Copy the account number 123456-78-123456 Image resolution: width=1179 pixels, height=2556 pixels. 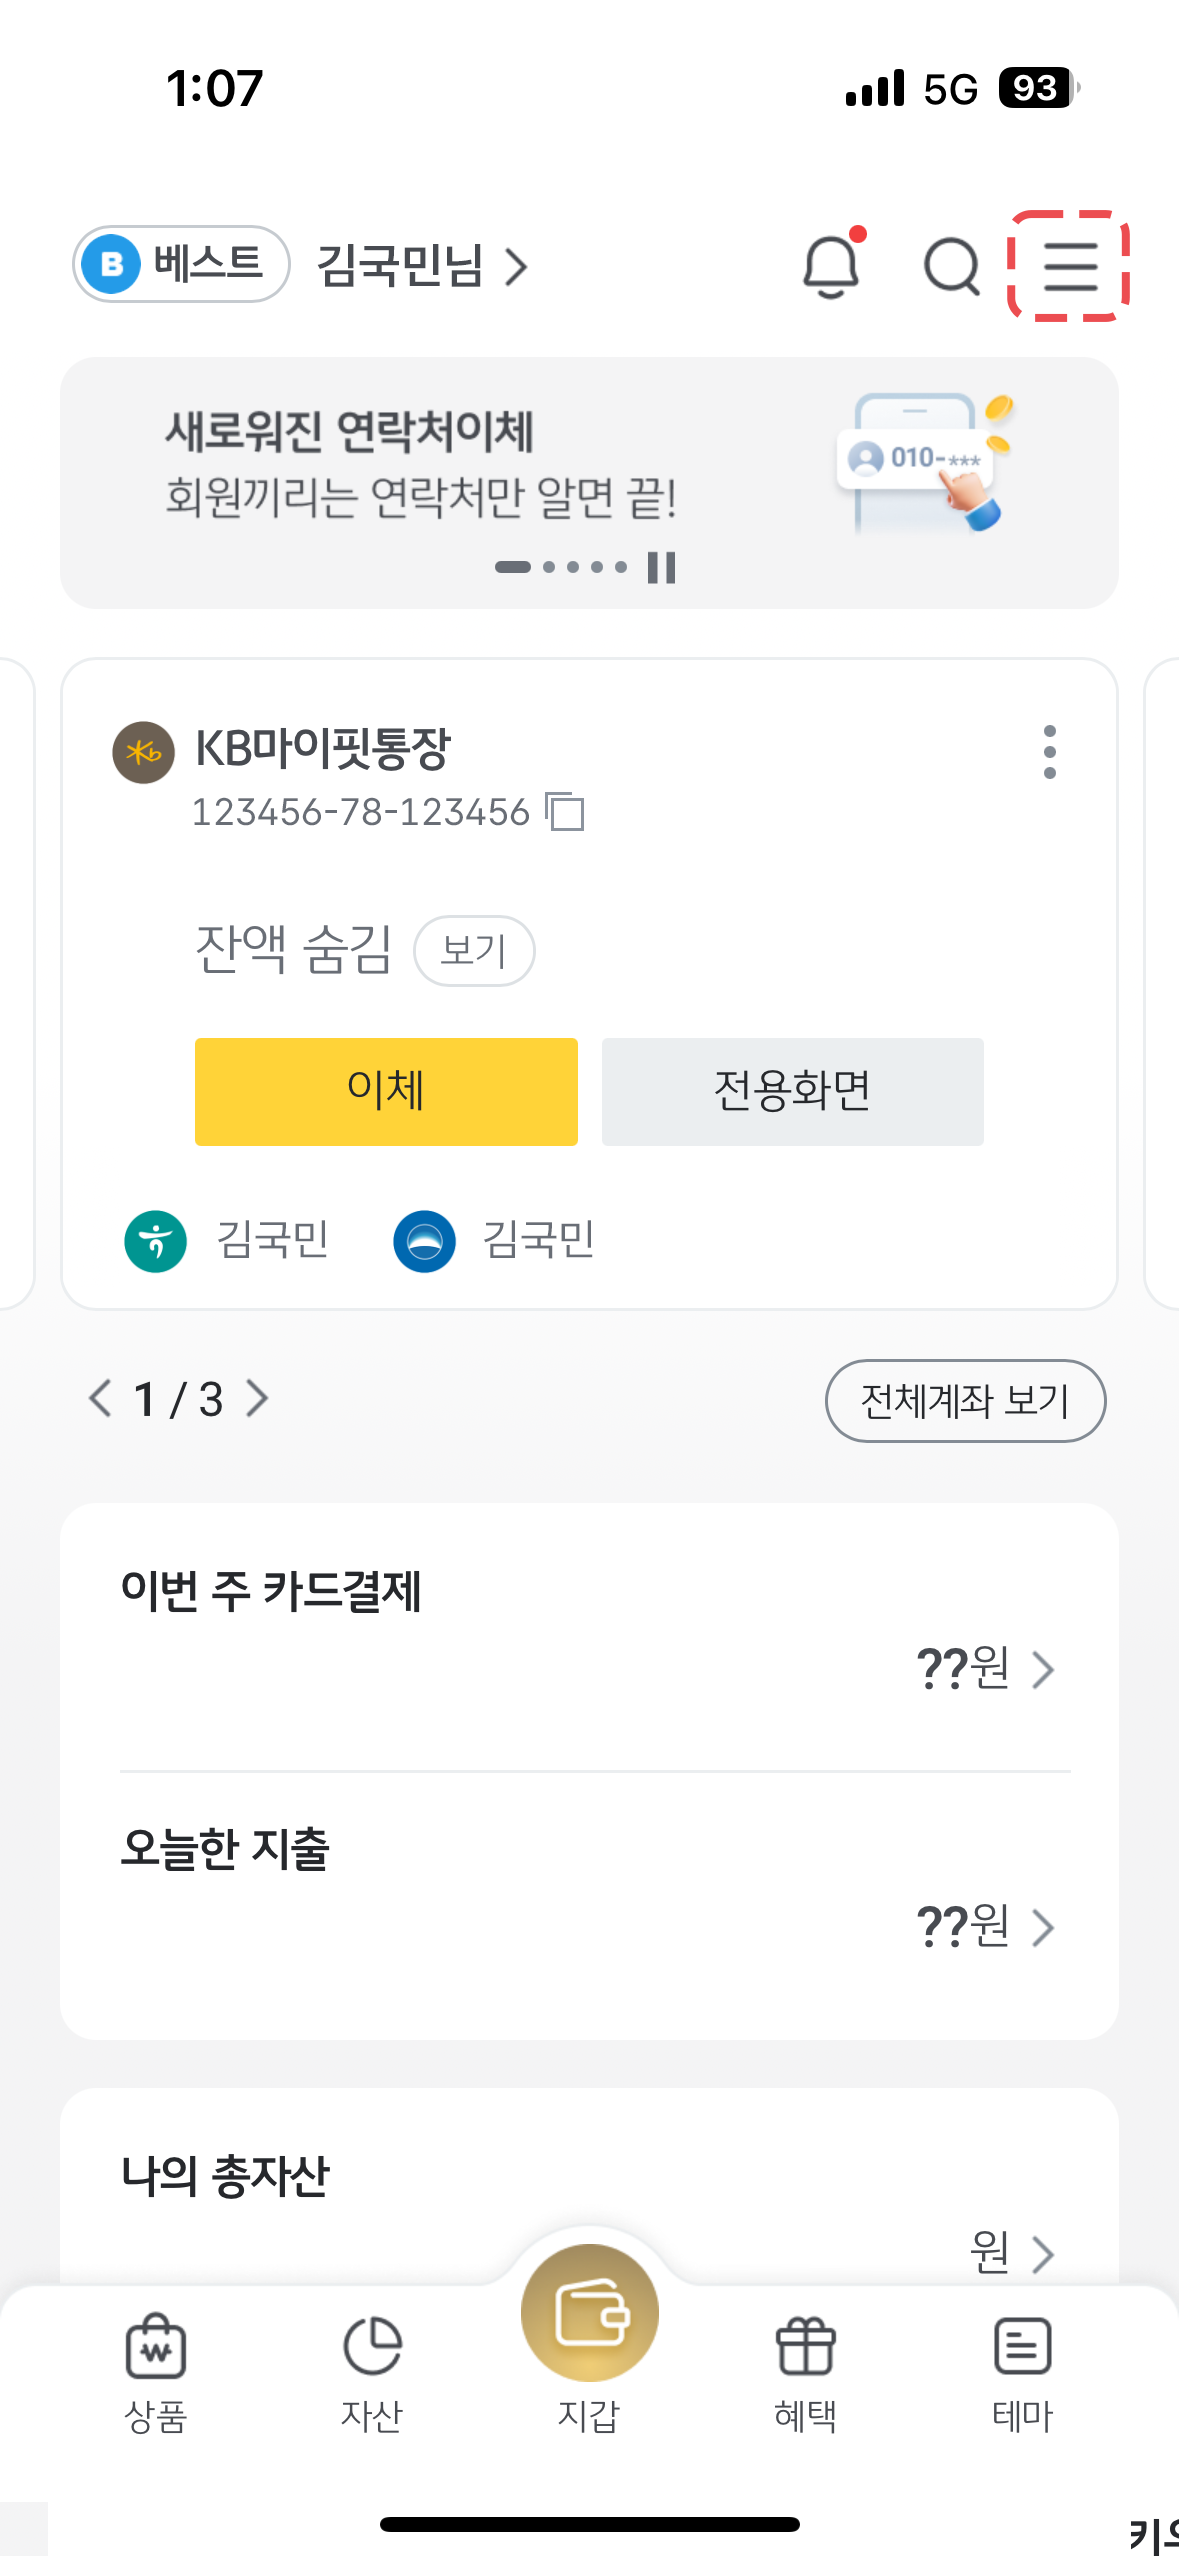click(565, 811)
